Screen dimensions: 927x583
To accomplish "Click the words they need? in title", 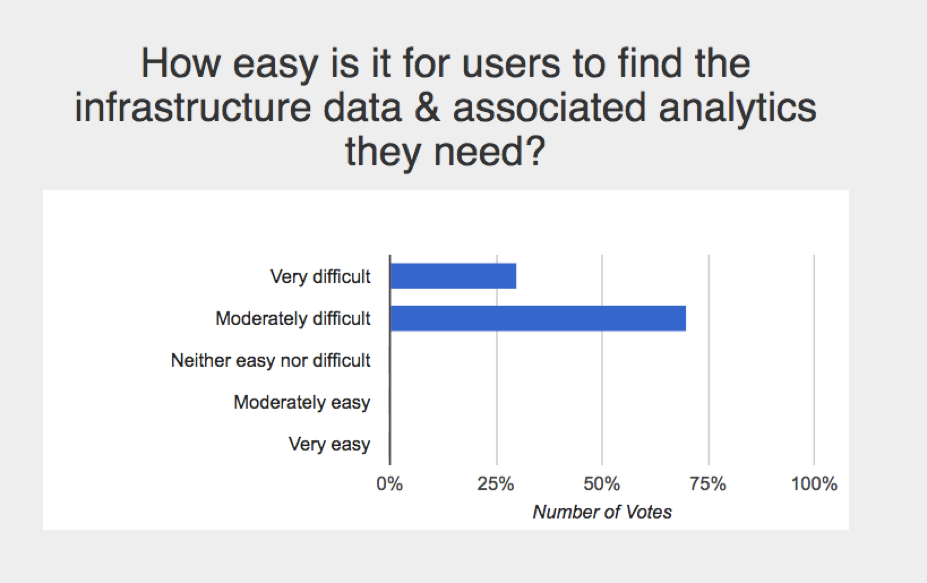I will point(445,151).
